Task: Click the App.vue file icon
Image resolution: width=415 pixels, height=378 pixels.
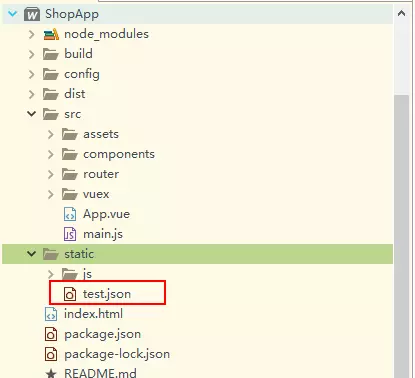Action: click(70, 214)
